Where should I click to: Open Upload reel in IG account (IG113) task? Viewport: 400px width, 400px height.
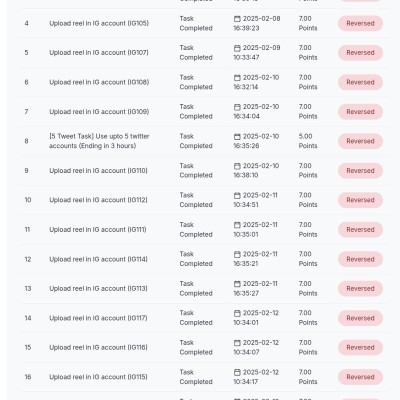tap(98, 288)
